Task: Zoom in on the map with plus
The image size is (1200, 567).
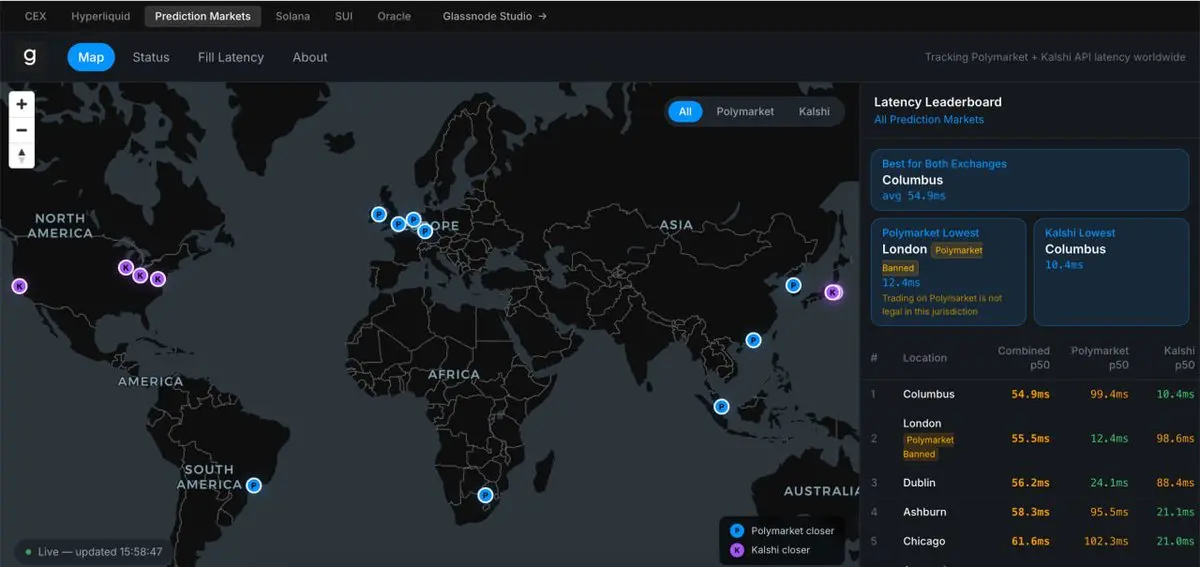Action: [21, 103]
